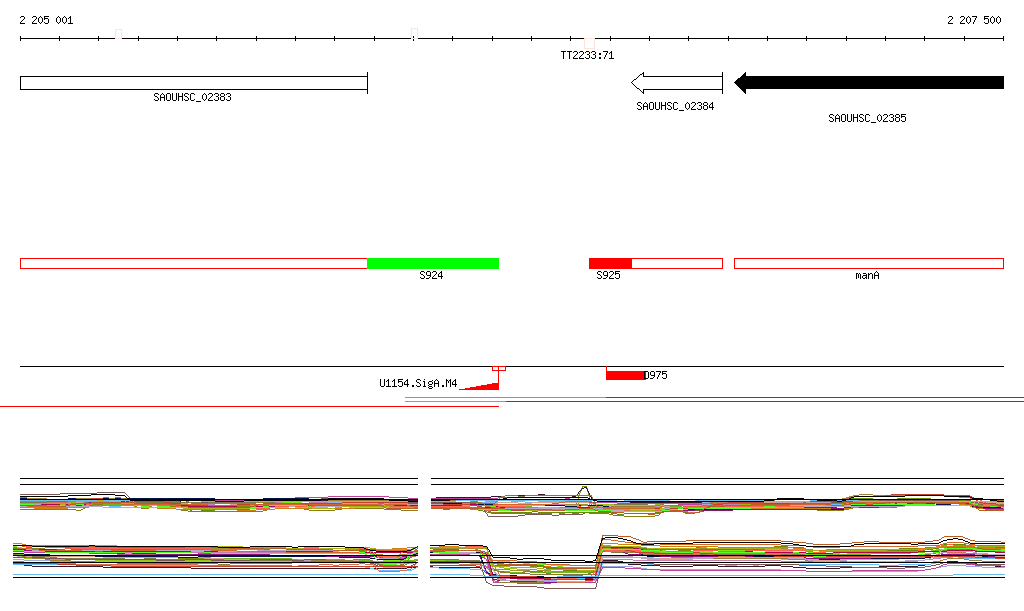1024x611 pixels.
Task: Click the olive peak in the upper right expression plot
Action: (x=584, y=493)
